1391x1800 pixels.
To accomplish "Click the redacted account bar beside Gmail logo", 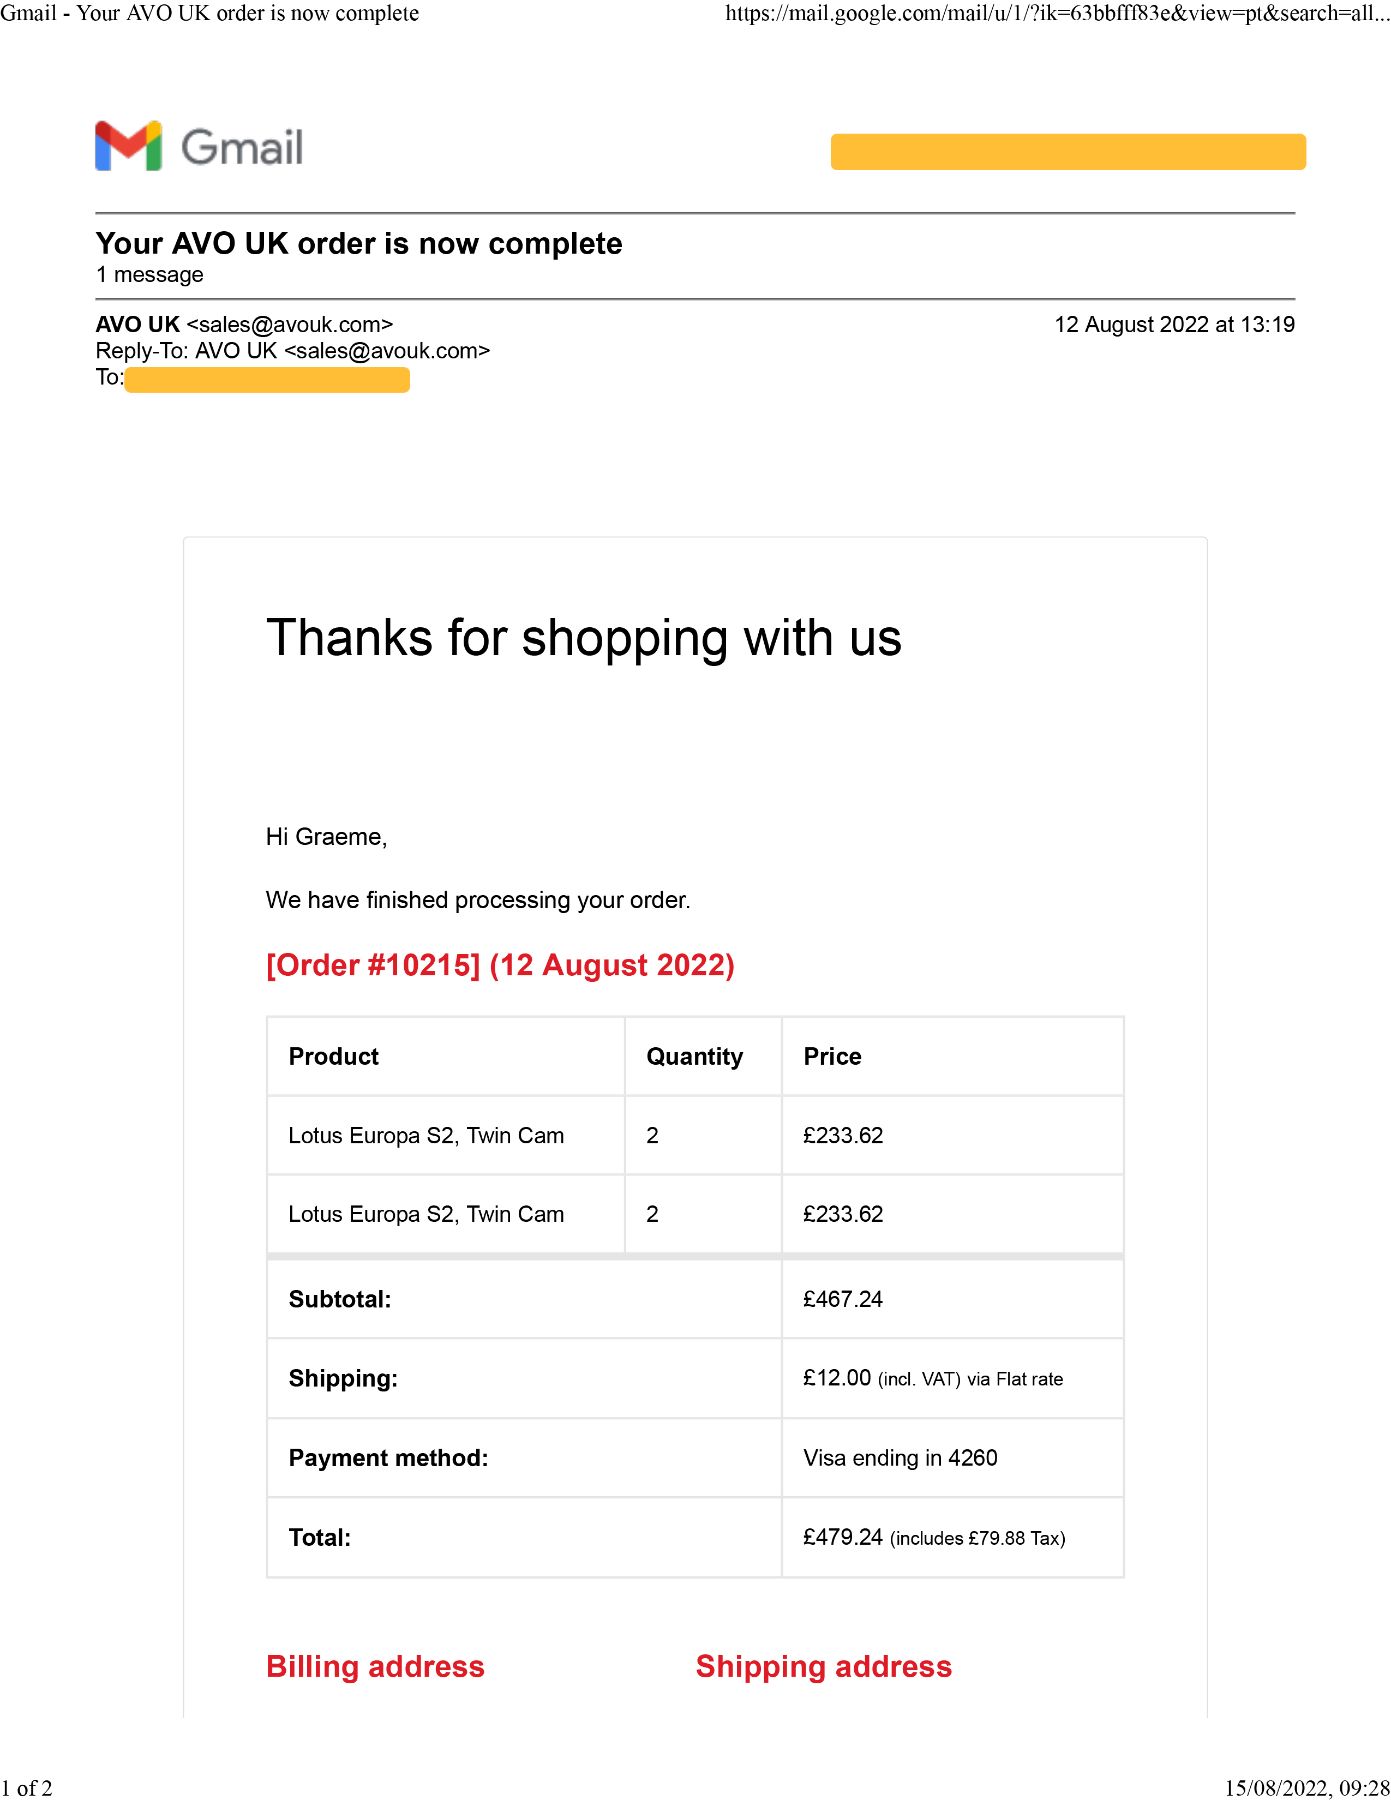I will 1068,152.
